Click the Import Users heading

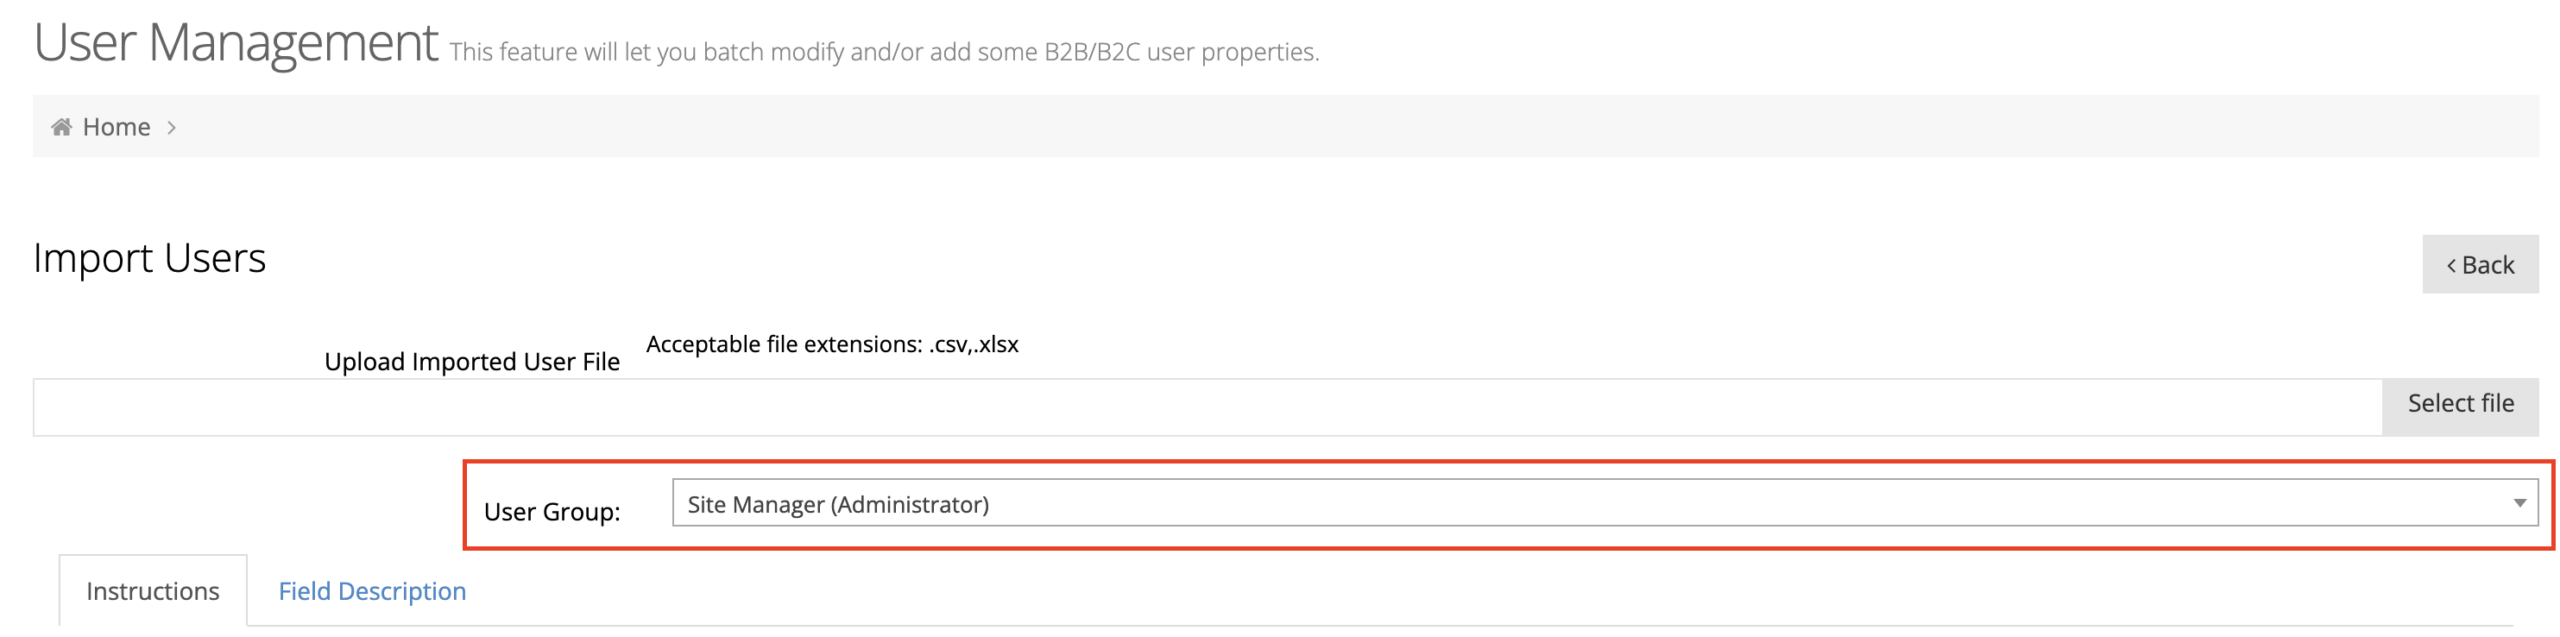click(149, 258)
